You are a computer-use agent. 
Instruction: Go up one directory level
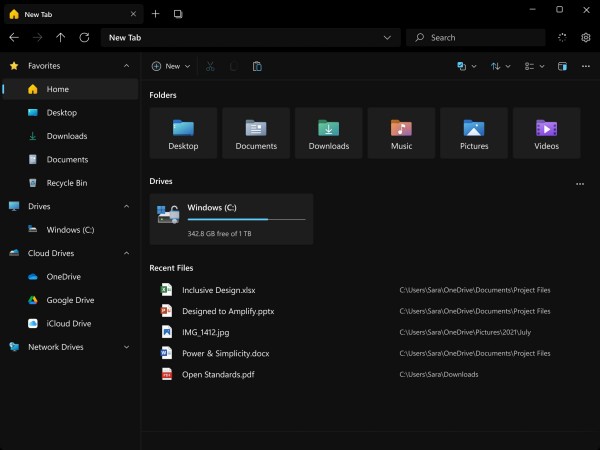[x=60, y=38]
